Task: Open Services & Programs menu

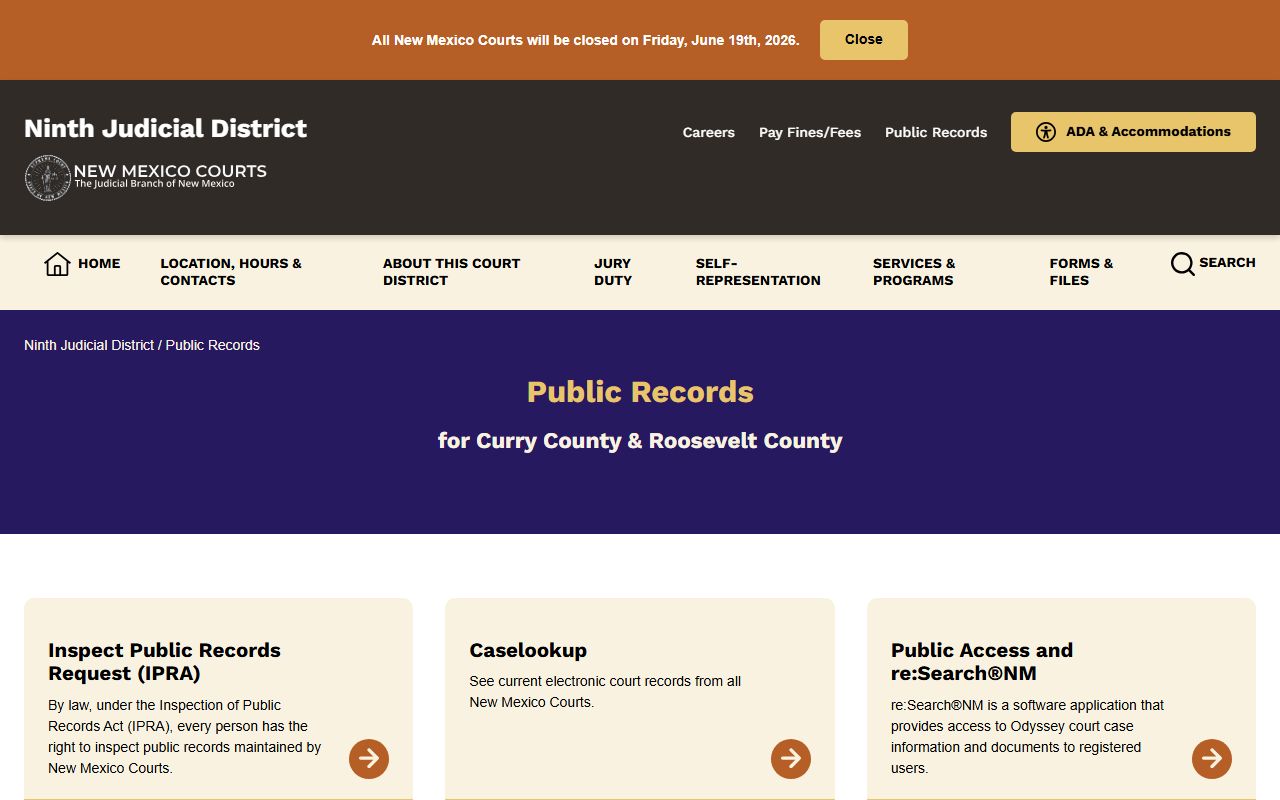Action: (x=914, y=272)
